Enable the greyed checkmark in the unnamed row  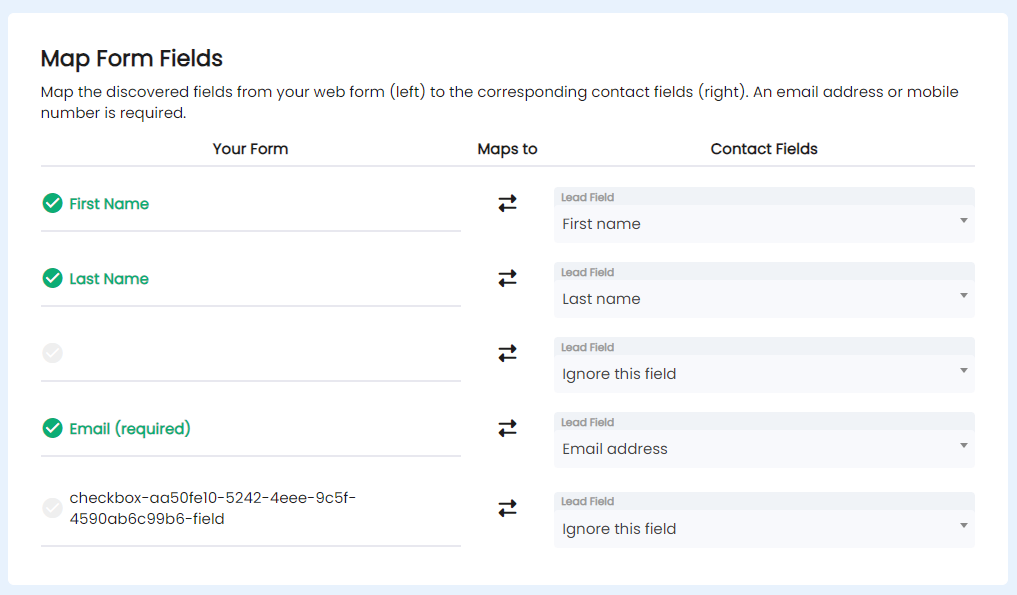pos(53,353)
